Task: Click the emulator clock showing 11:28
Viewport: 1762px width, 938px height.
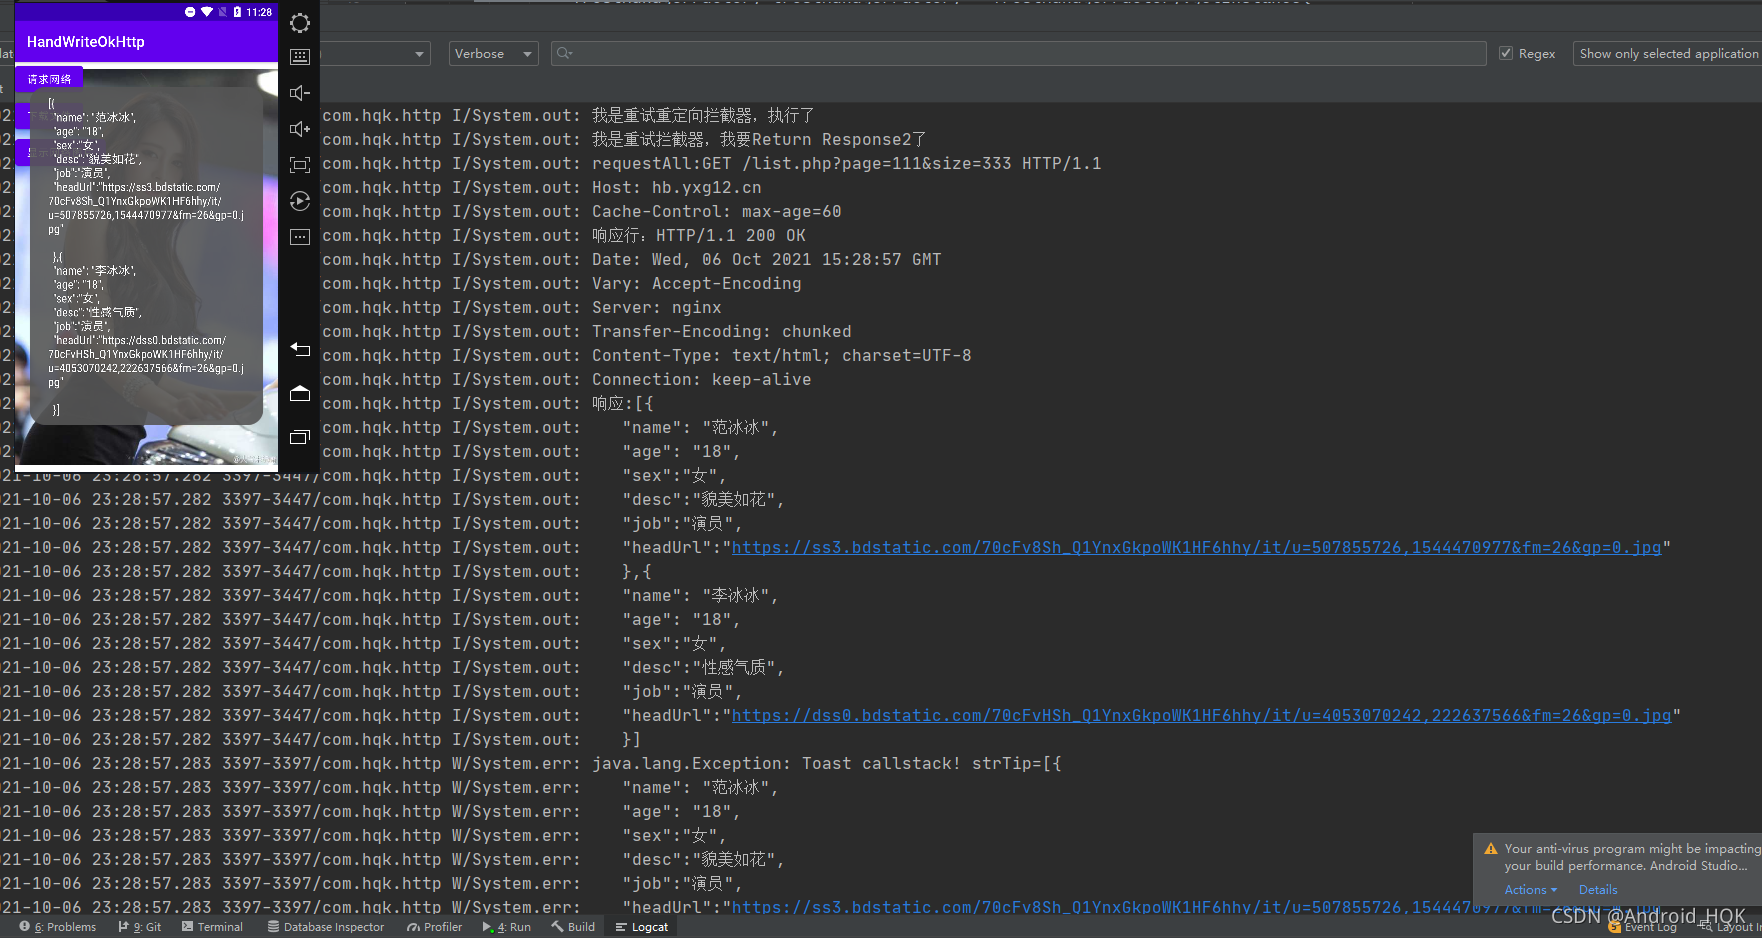Action: click(x=259, y=12)
